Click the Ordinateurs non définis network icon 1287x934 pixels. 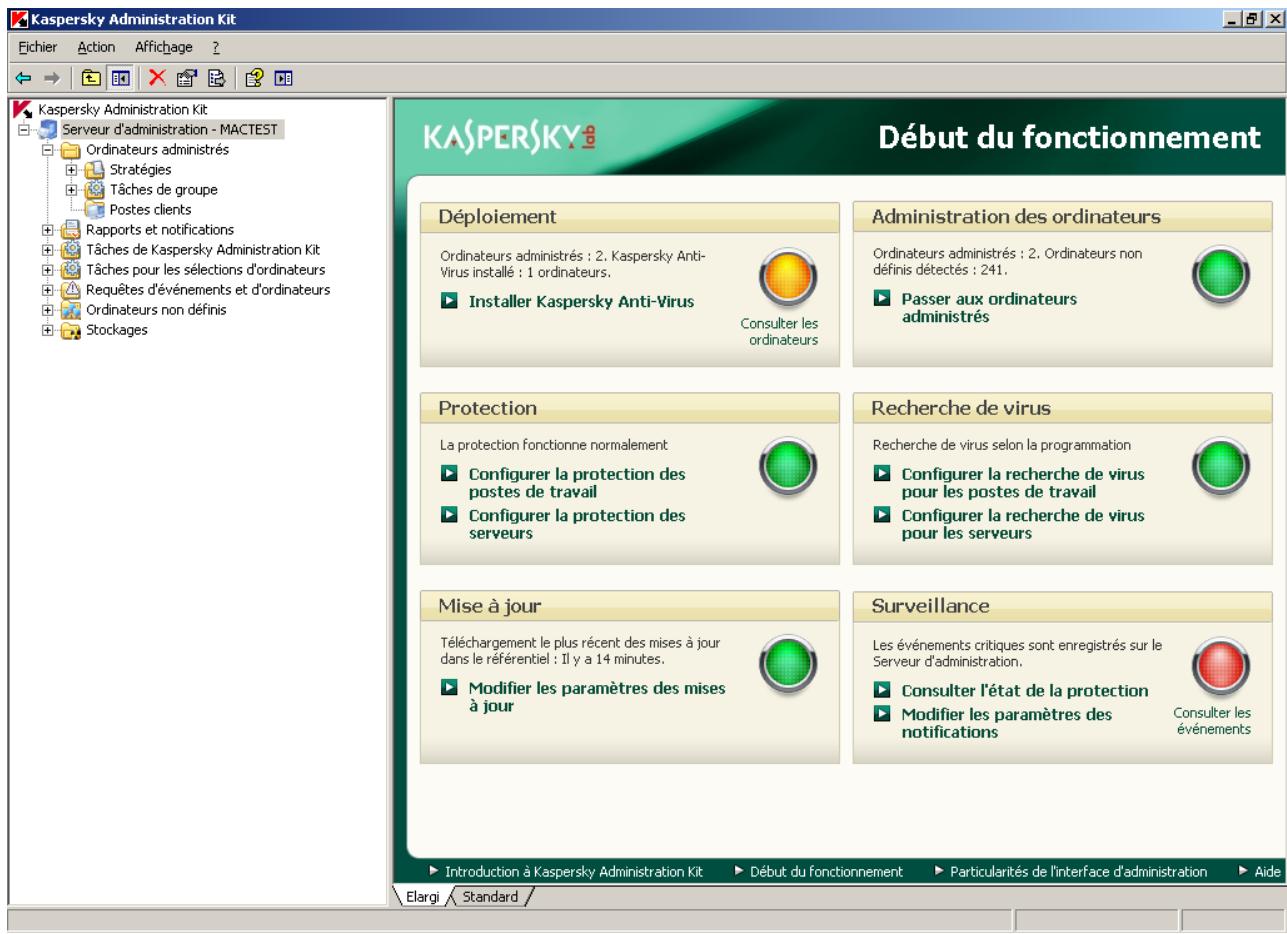[71, 310]
